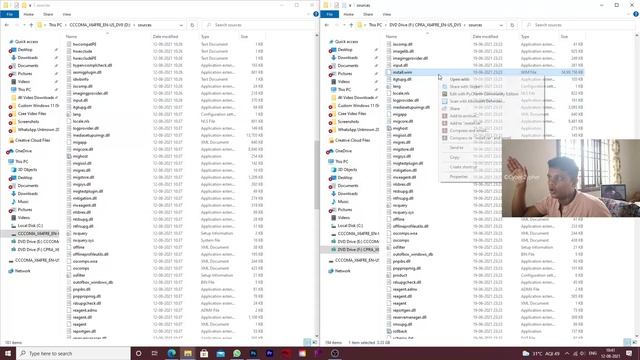Click the taskbar search box
Screen dimensions: 640x360
(x=73, y=353)
